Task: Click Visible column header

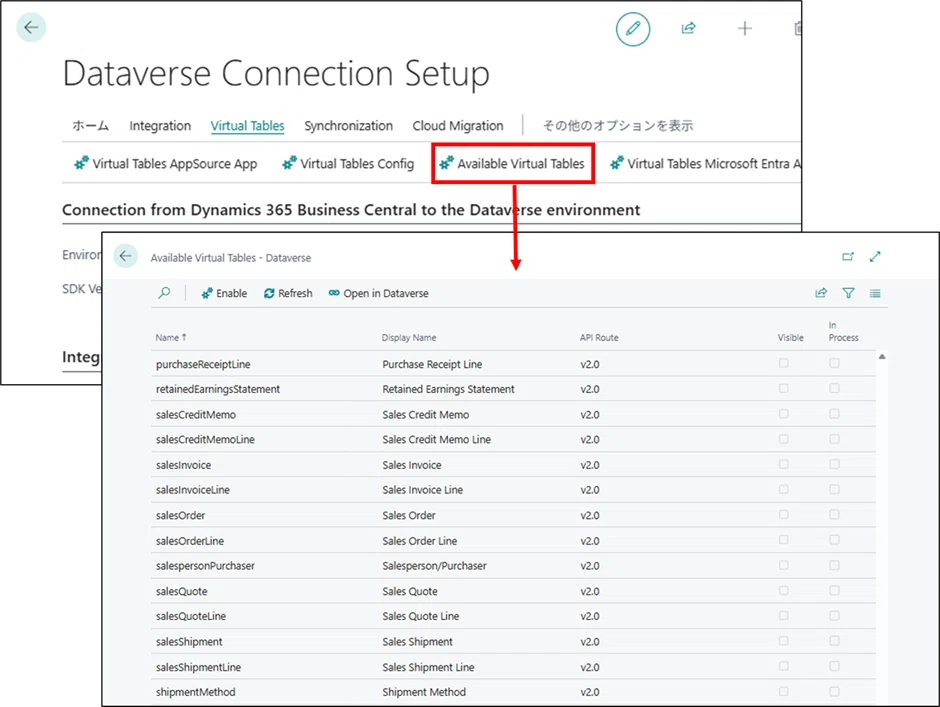Action: (791, 338)
